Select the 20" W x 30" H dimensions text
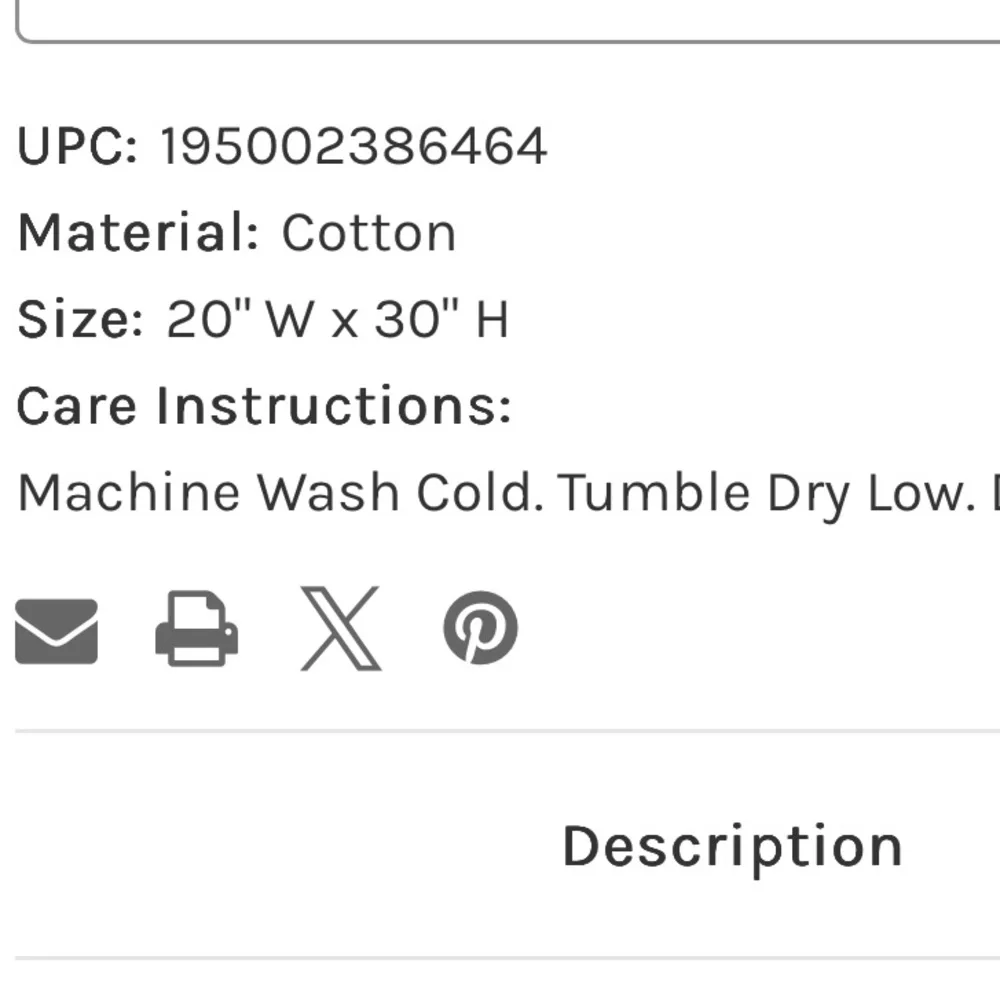The height and width of the screenshot is (1000, 1000). pos(337,318)
